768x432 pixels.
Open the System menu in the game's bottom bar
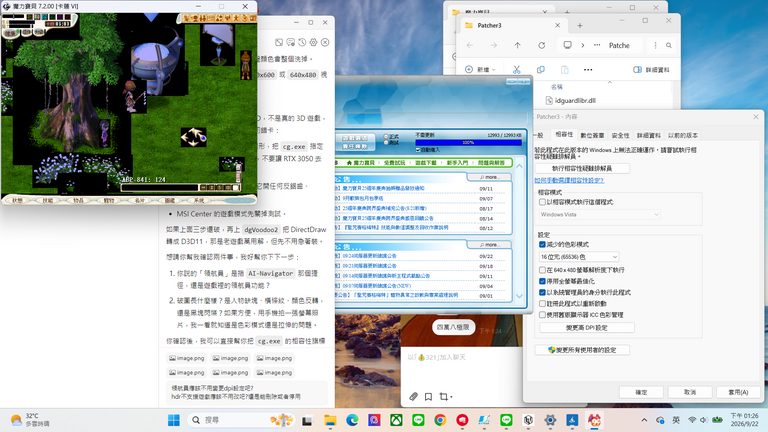[199, 200]
